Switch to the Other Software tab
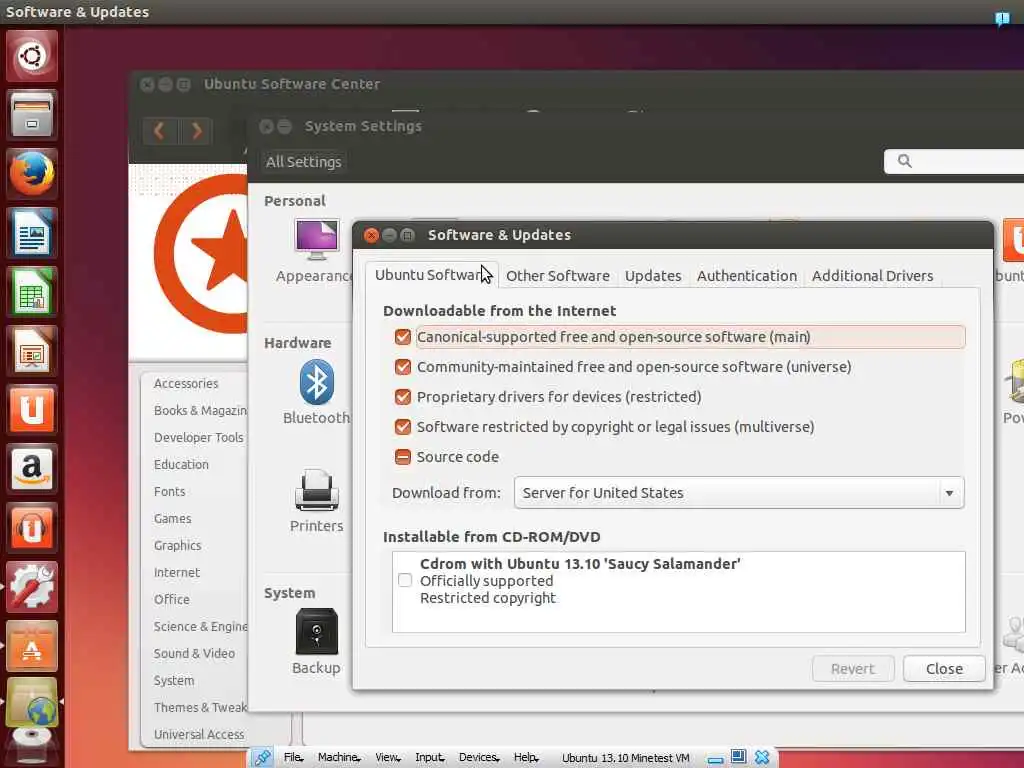The image size is (1024, 768). pos(558,276)
